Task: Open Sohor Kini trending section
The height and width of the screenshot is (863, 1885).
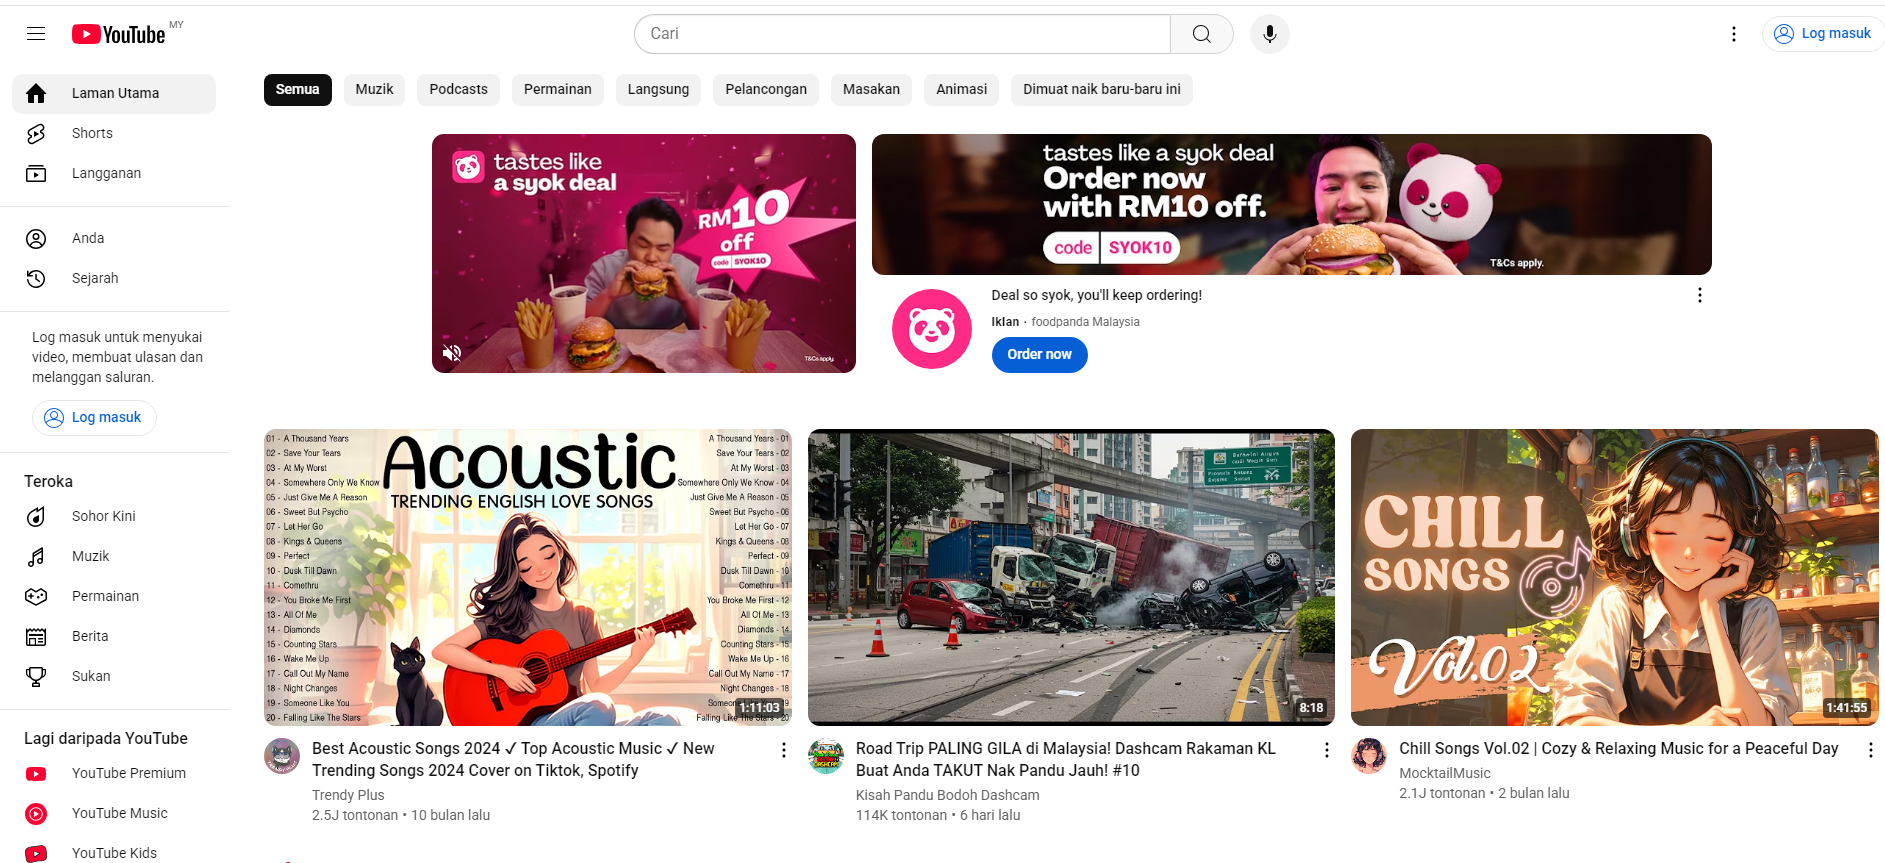Action: 114,516
